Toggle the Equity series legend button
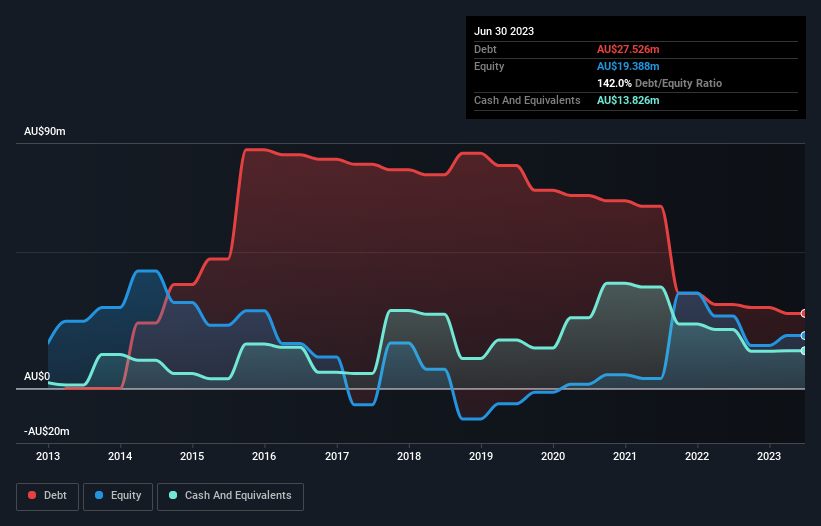 pyautogui.click(x=118, y=496)
